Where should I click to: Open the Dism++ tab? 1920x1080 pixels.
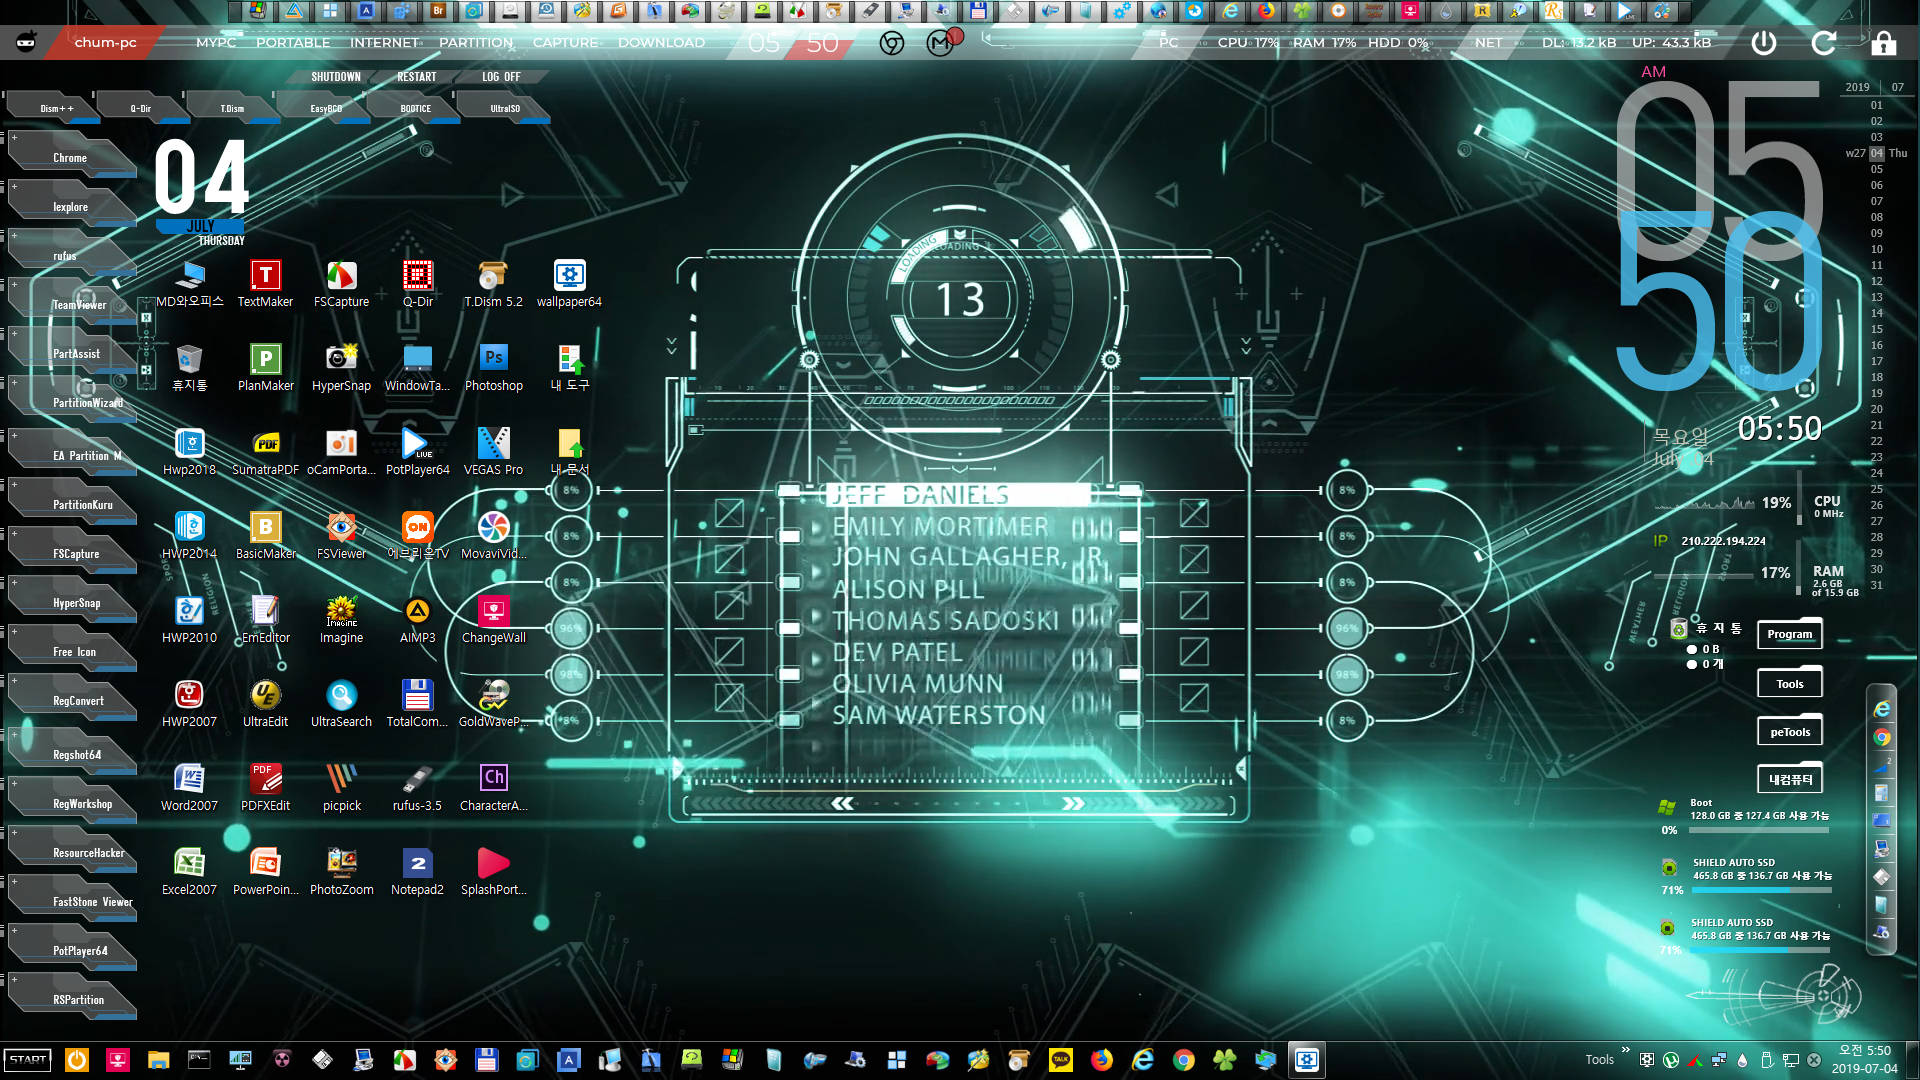point(56,108)
